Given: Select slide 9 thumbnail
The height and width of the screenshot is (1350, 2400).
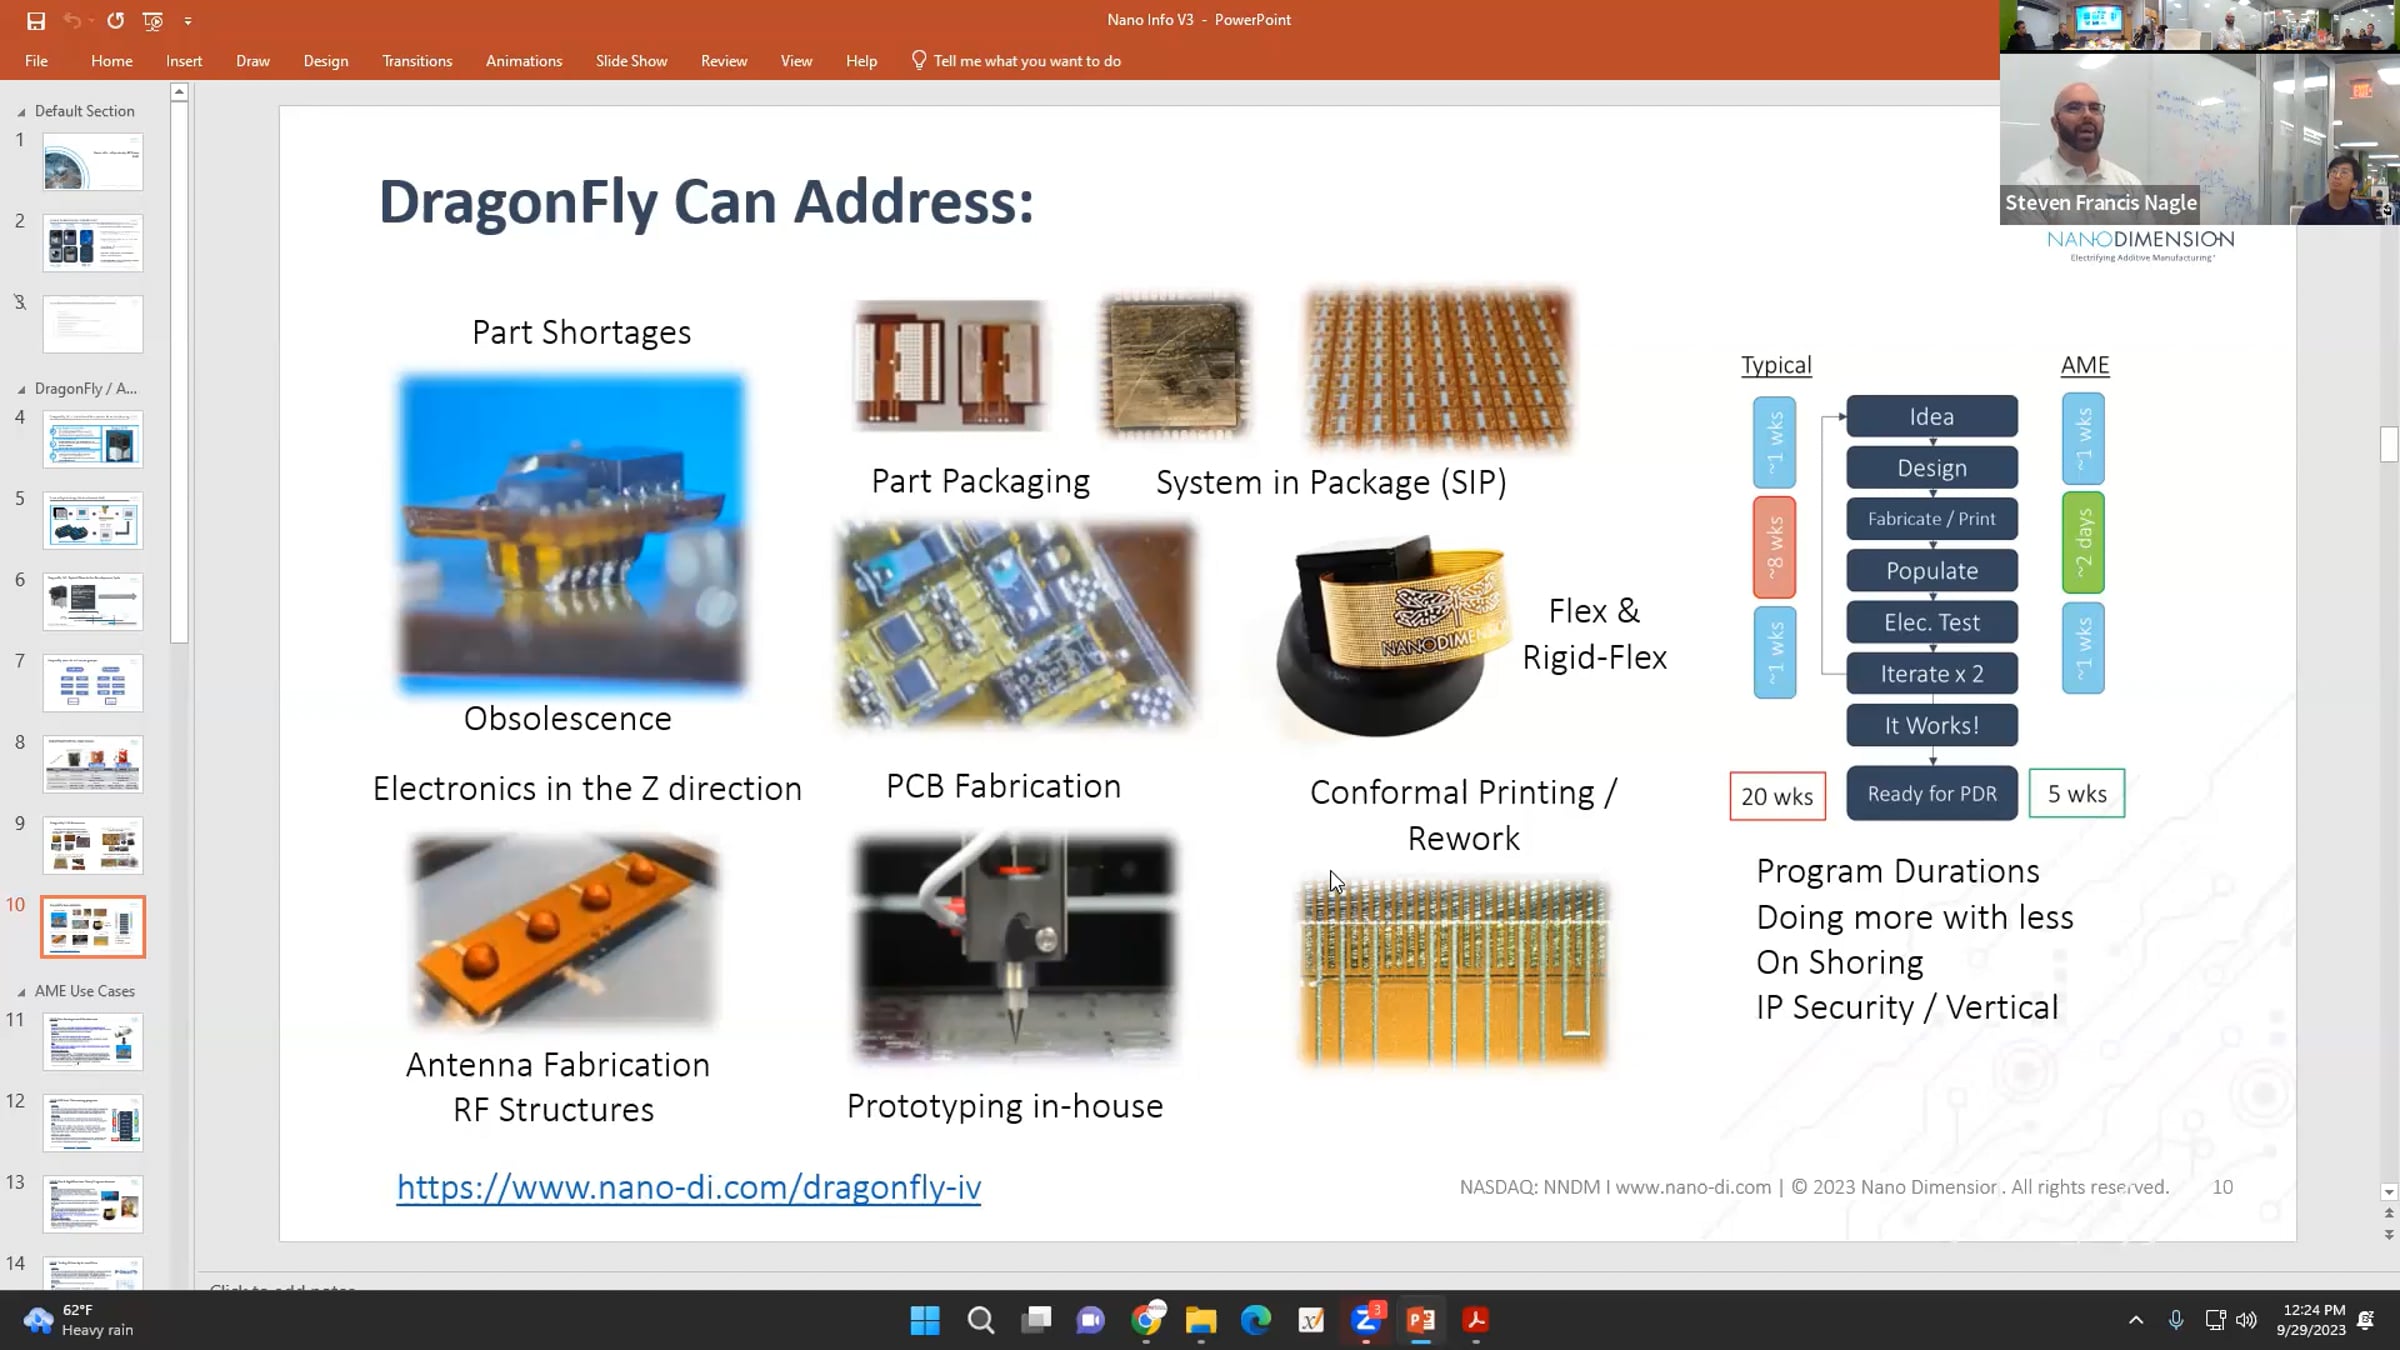Looking at the screenshot, I should 93,846.
